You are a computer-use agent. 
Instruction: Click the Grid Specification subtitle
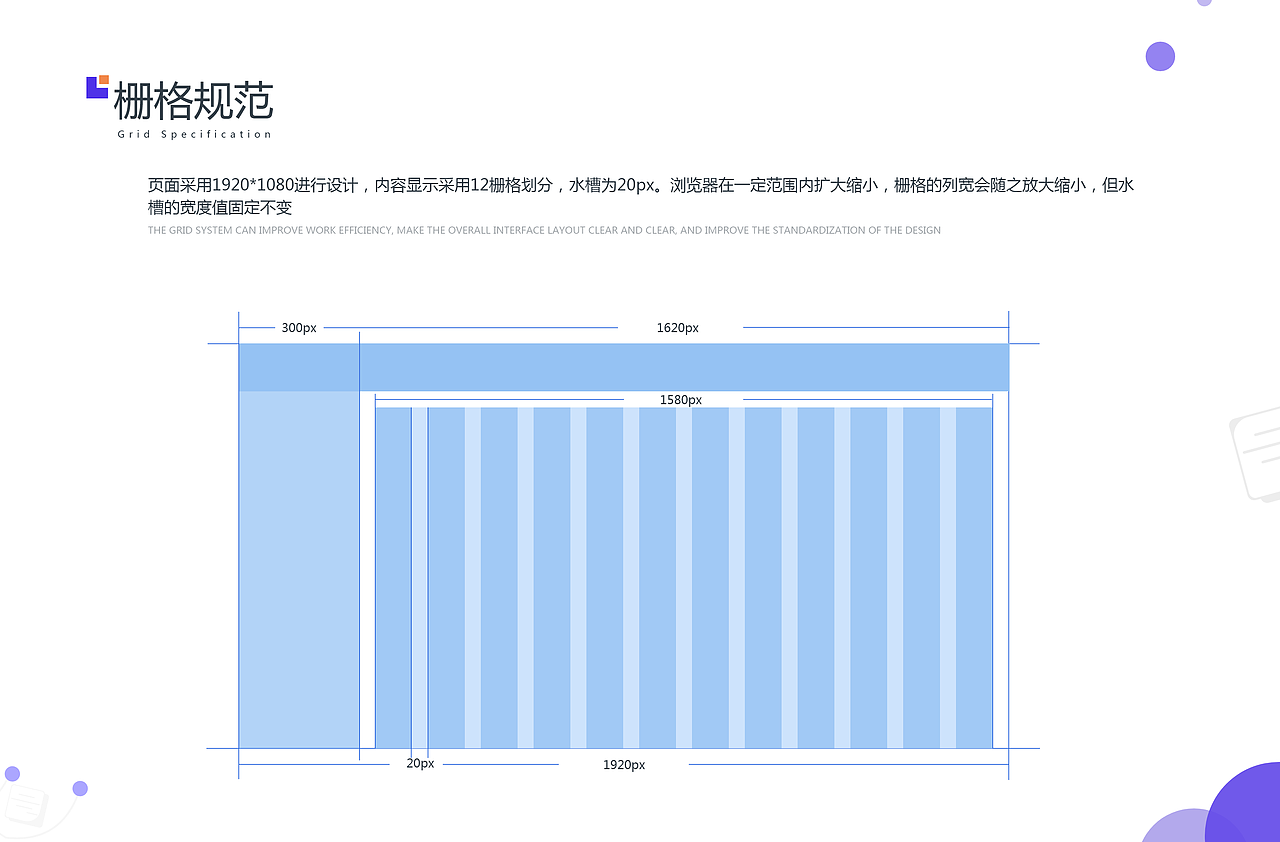coord(194,134)
